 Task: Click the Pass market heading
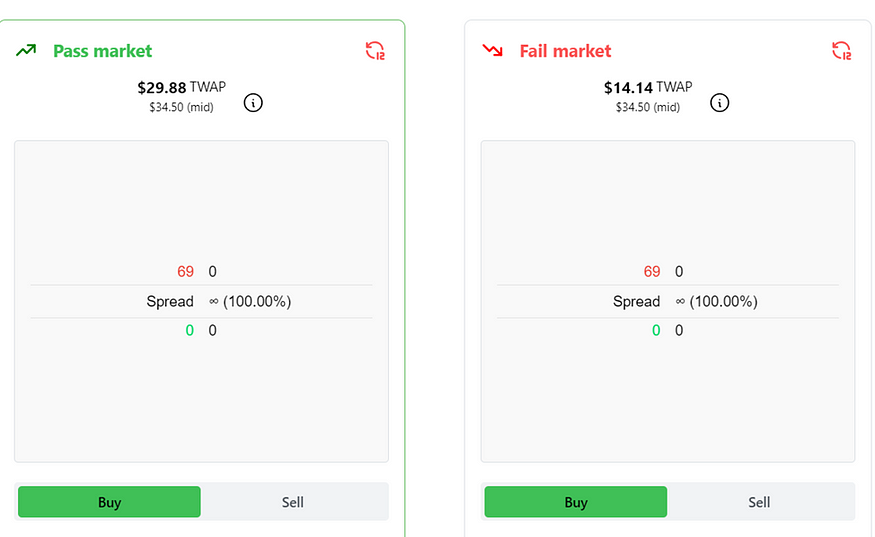point(103,51)
